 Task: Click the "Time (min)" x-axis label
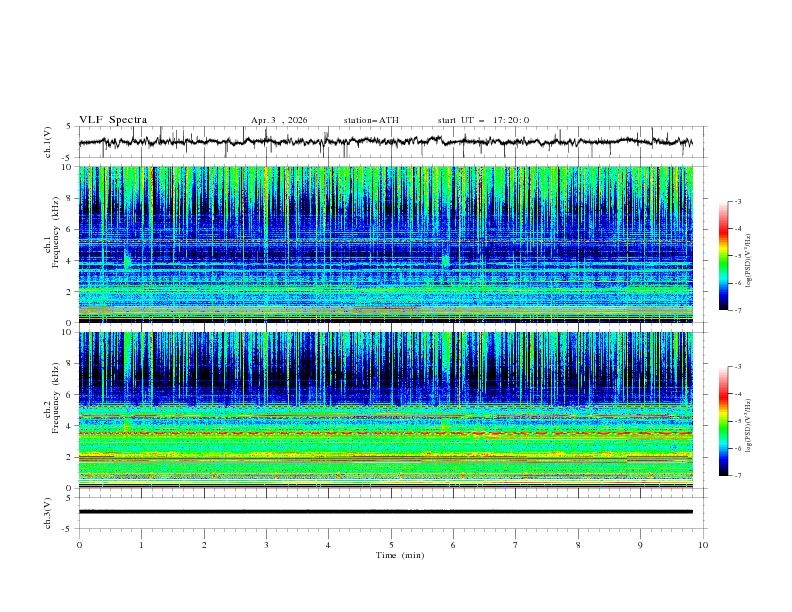(x=400, y=555)
